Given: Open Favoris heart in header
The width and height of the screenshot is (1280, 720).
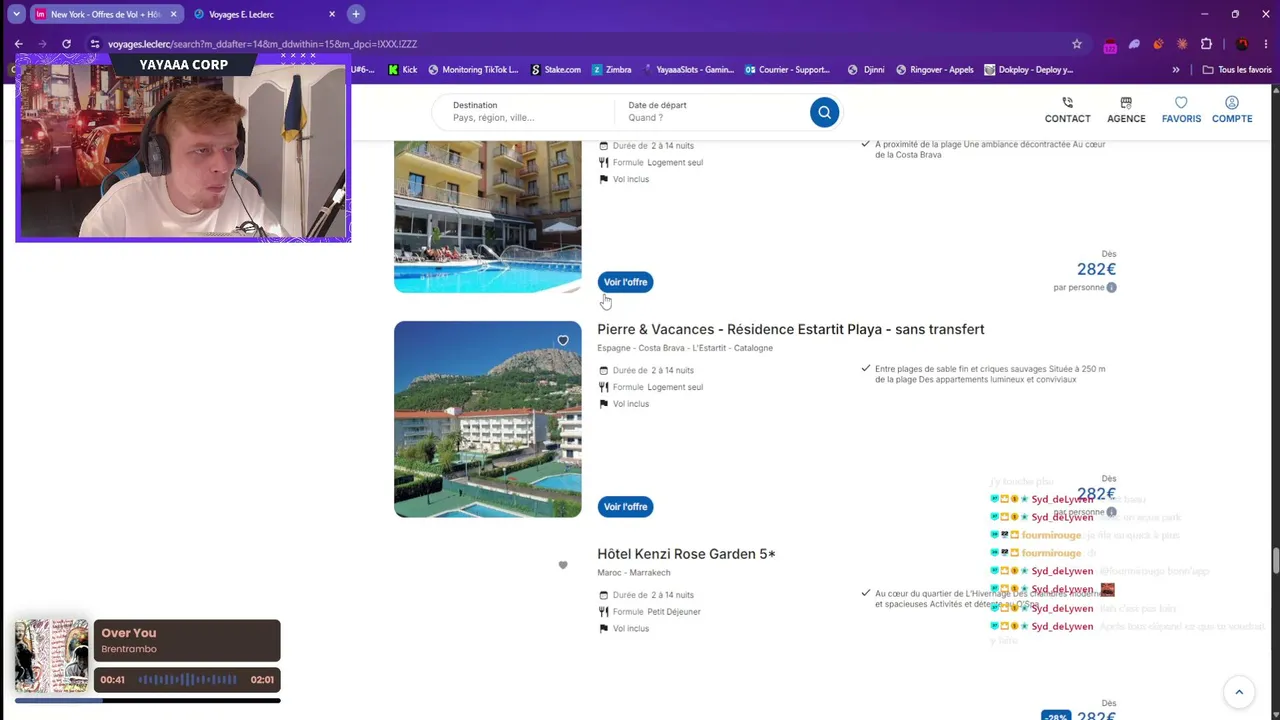Looking at the screenshot, I should coord(1181,103).
